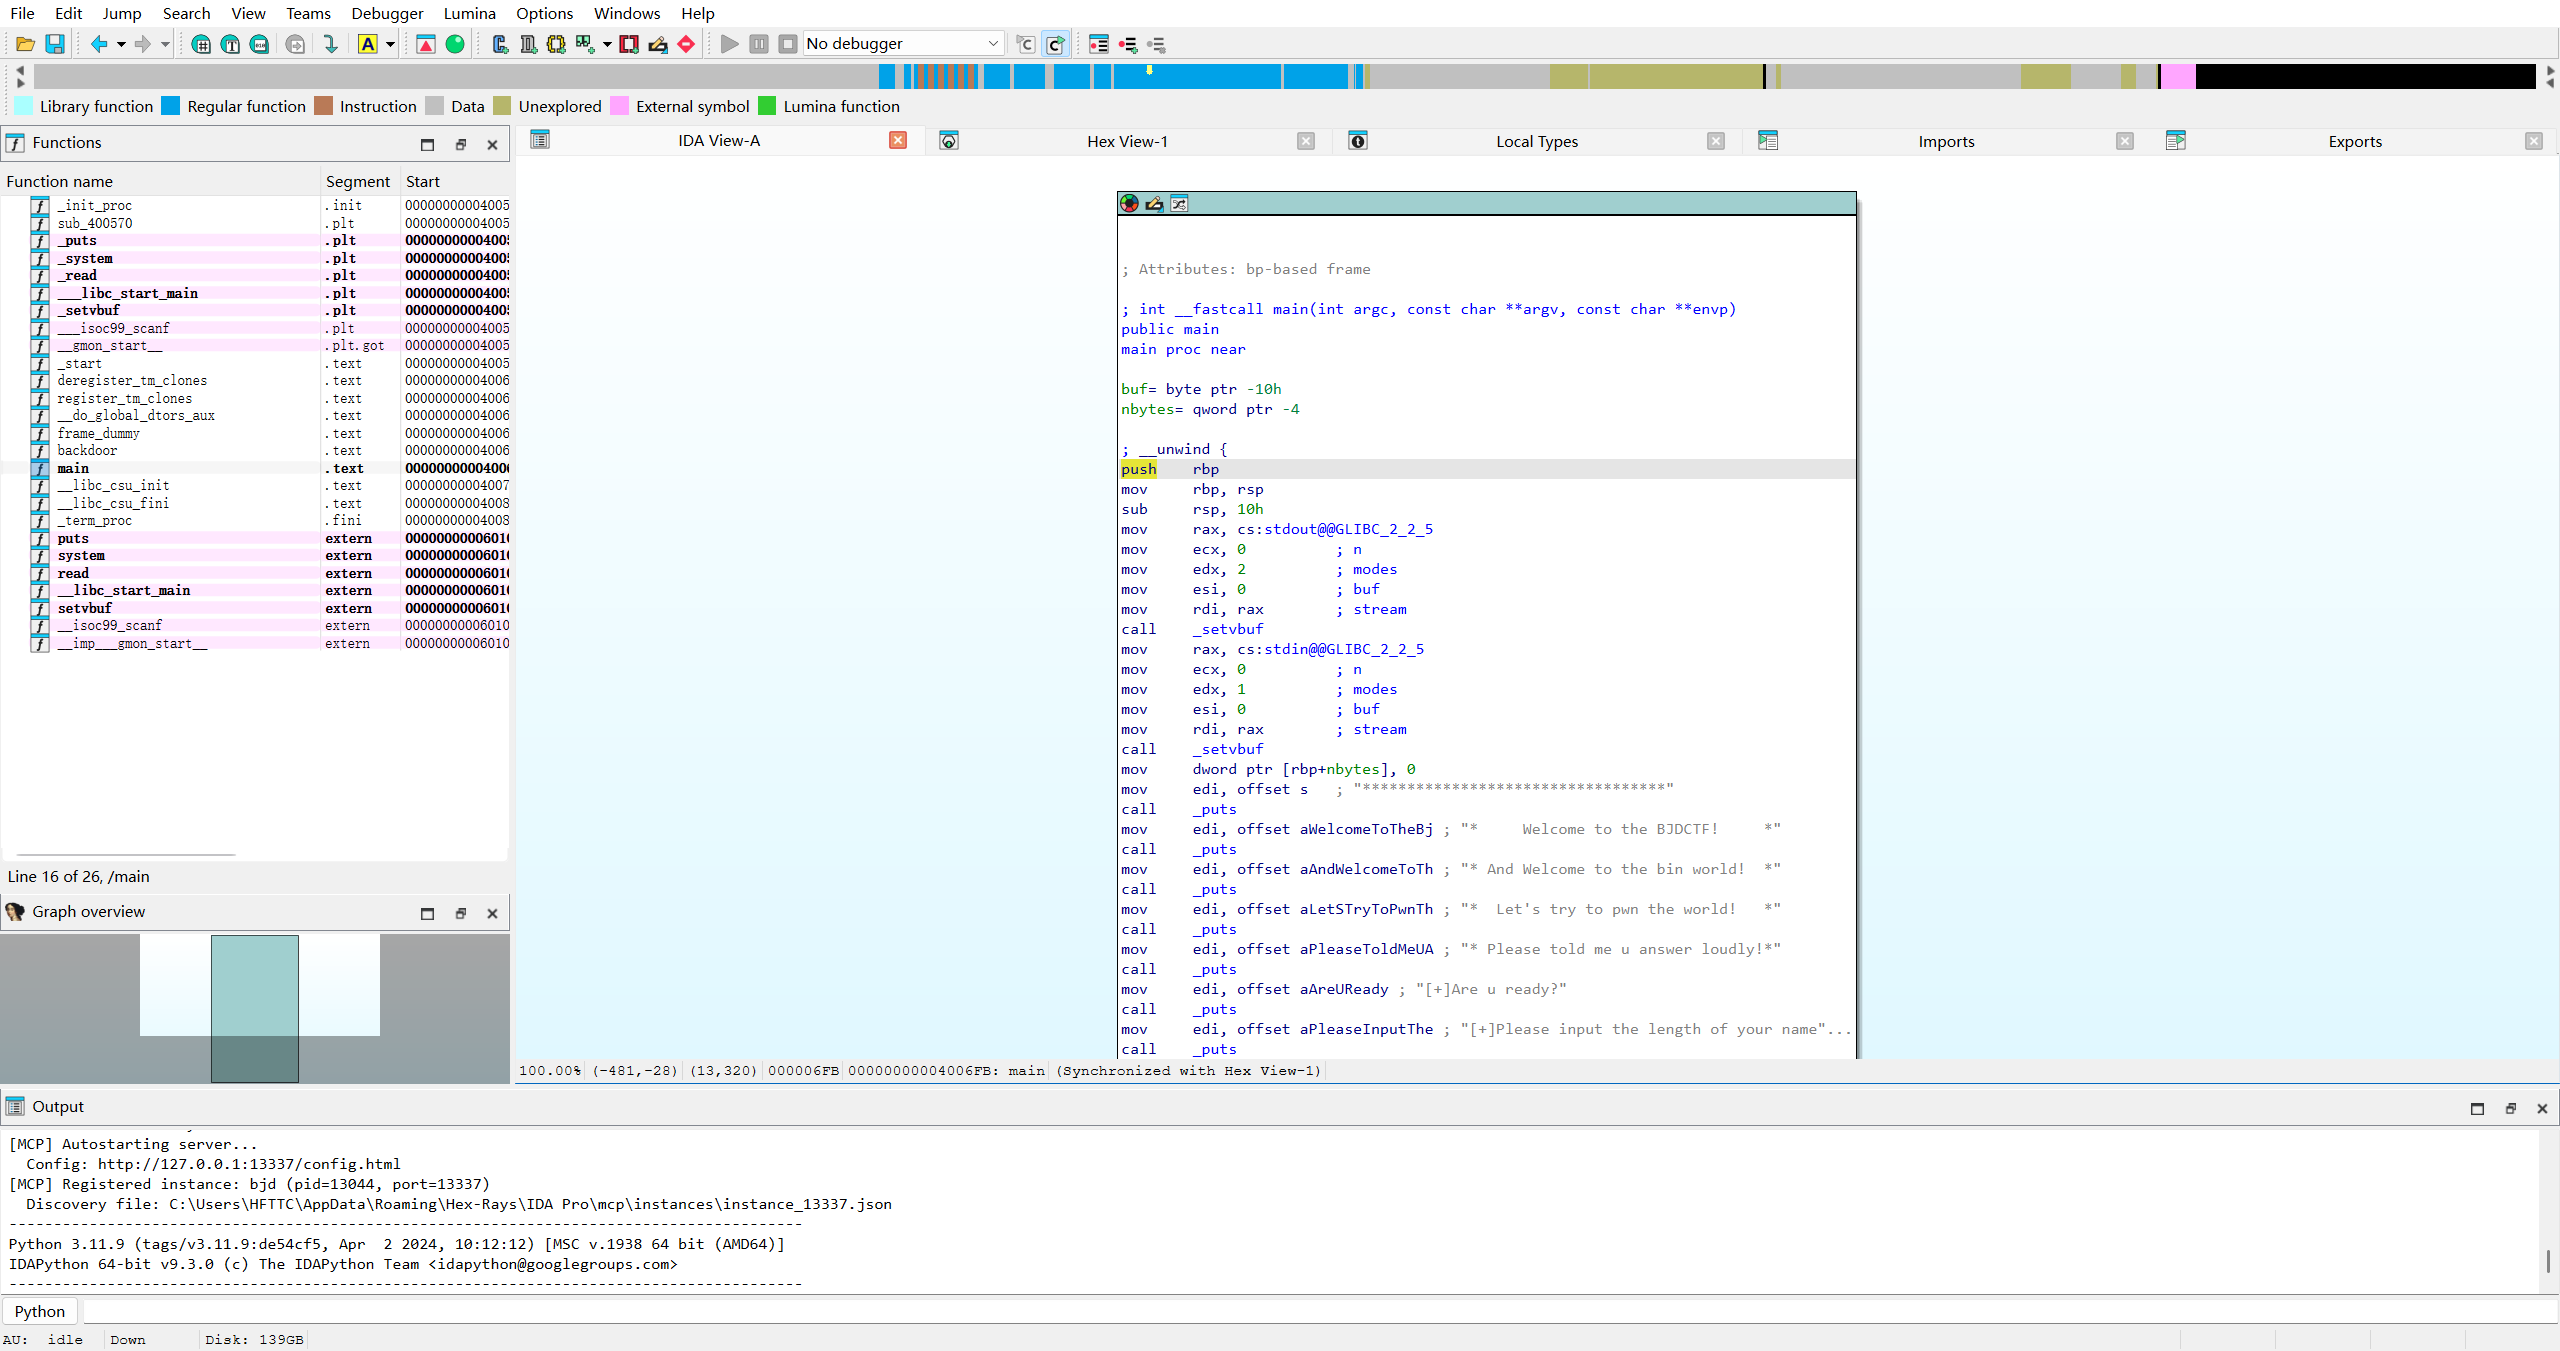This screenshot has width=2560, height=1351.
Task: Select the extern system function row
Action: pyautogui.click(x=255, y=555)
